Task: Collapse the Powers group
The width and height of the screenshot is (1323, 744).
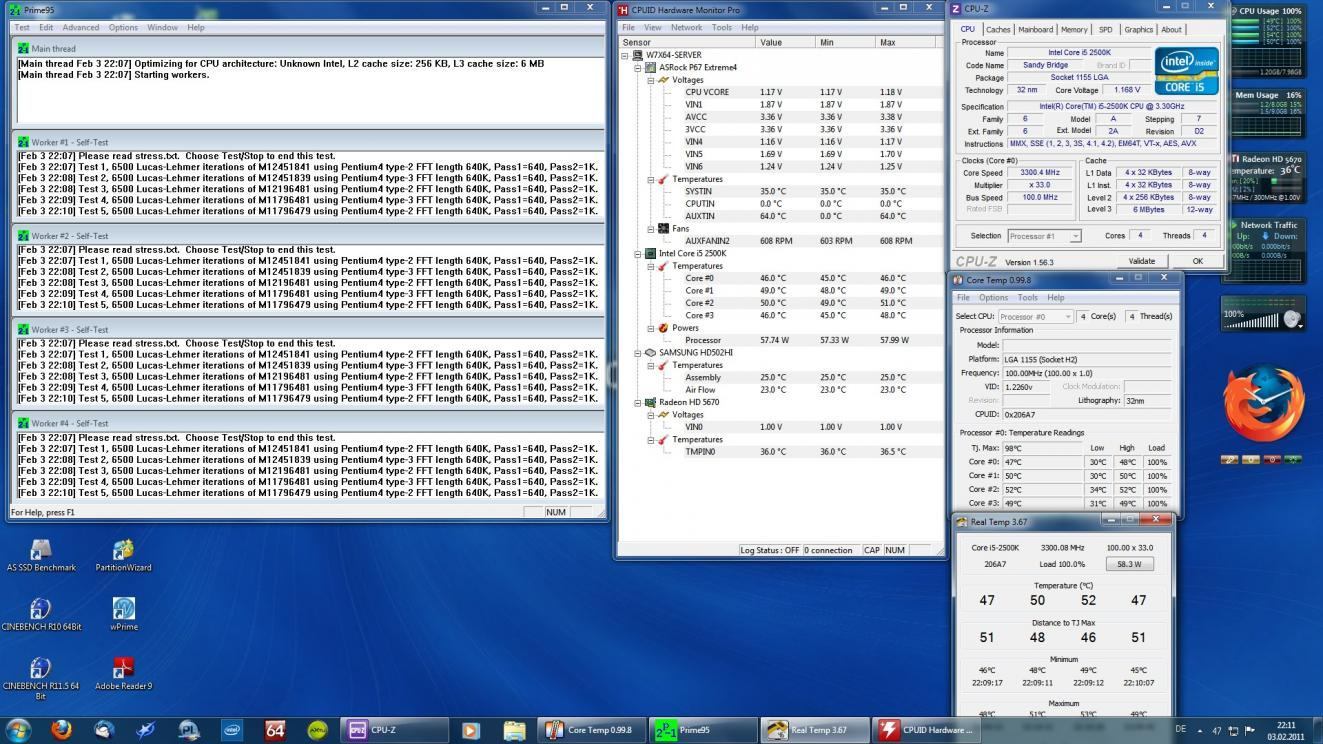Action: pyautogui.click(x=650, y=327)
